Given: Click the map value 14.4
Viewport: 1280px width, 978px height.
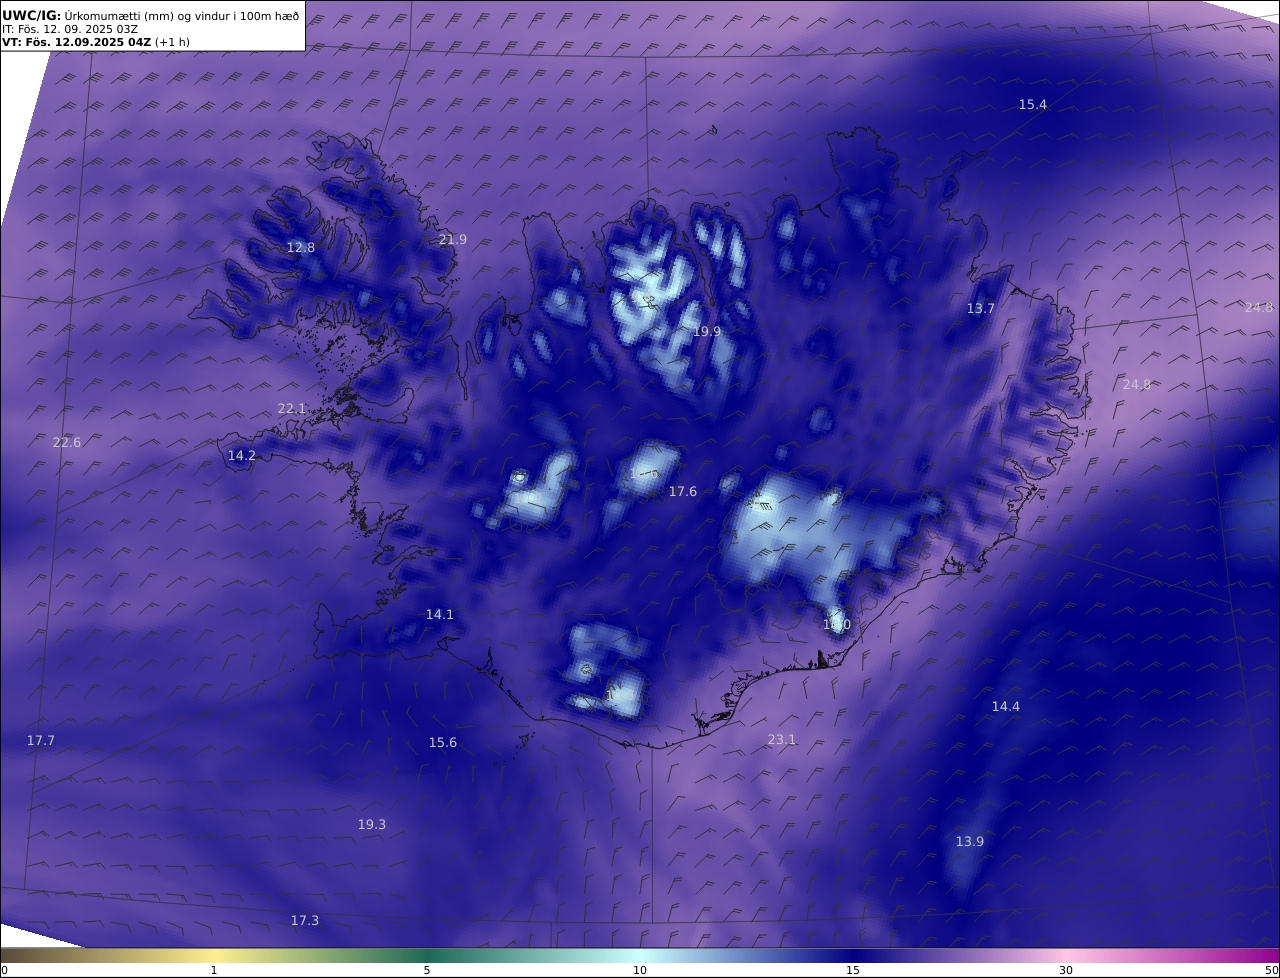Looking at the screenshot, I should 1006,707.
